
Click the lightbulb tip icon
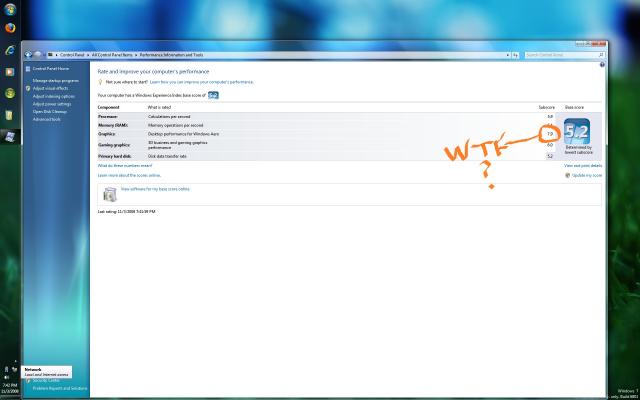click(x=100, y=82)
